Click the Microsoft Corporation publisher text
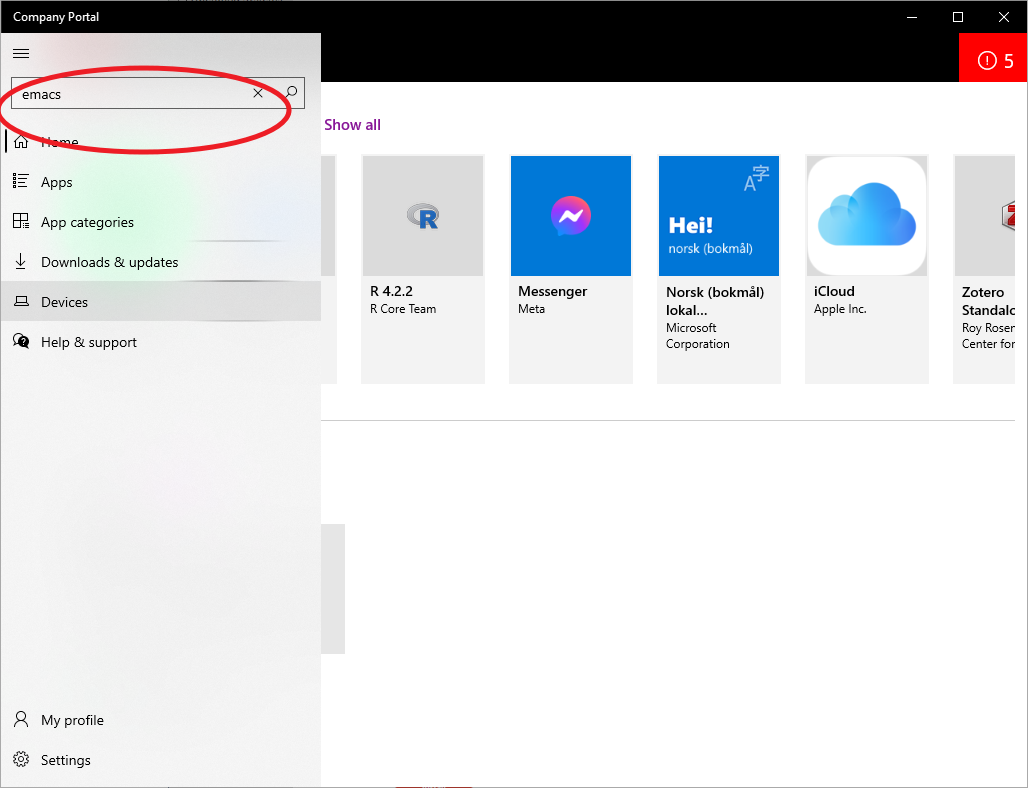 698,336
